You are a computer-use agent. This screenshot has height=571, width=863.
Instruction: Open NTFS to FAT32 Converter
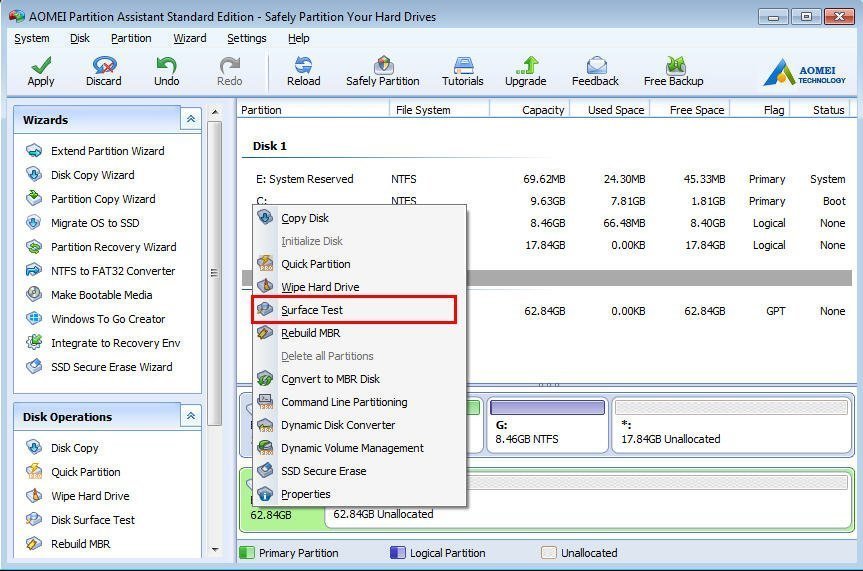pos(113,271)
